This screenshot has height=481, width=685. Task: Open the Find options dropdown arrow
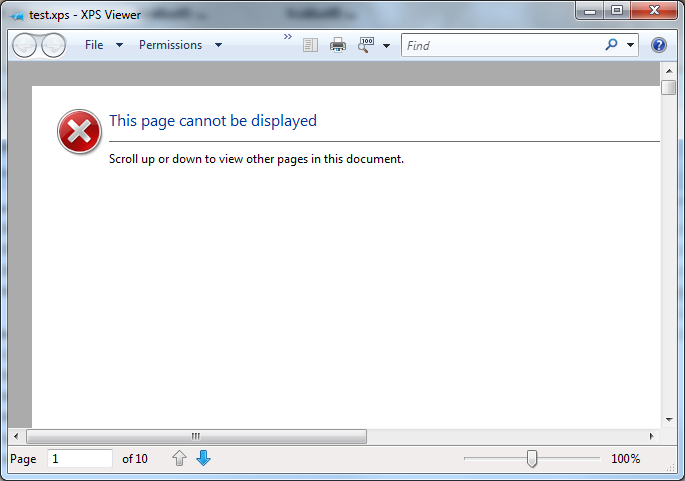click(630, 45)
